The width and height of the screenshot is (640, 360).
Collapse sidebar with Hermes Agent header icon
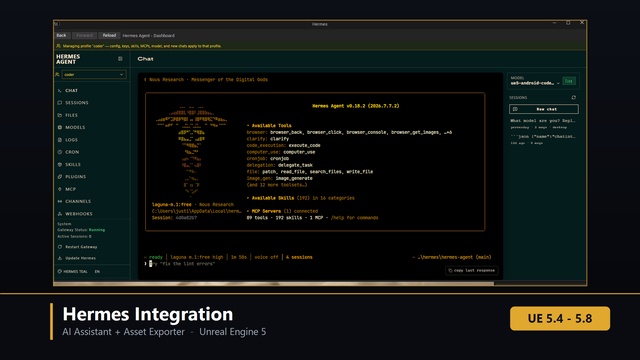click(x=120, y=59)
